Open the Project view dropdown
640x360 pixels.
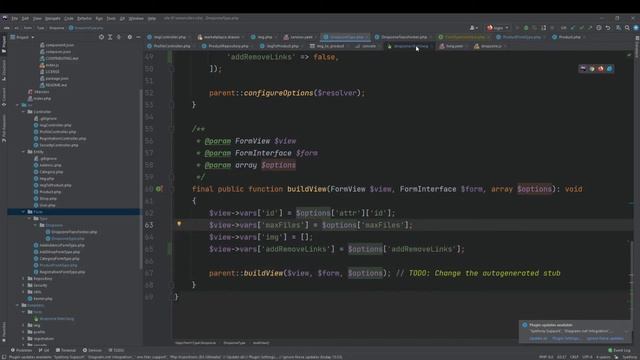pos(23,37)
